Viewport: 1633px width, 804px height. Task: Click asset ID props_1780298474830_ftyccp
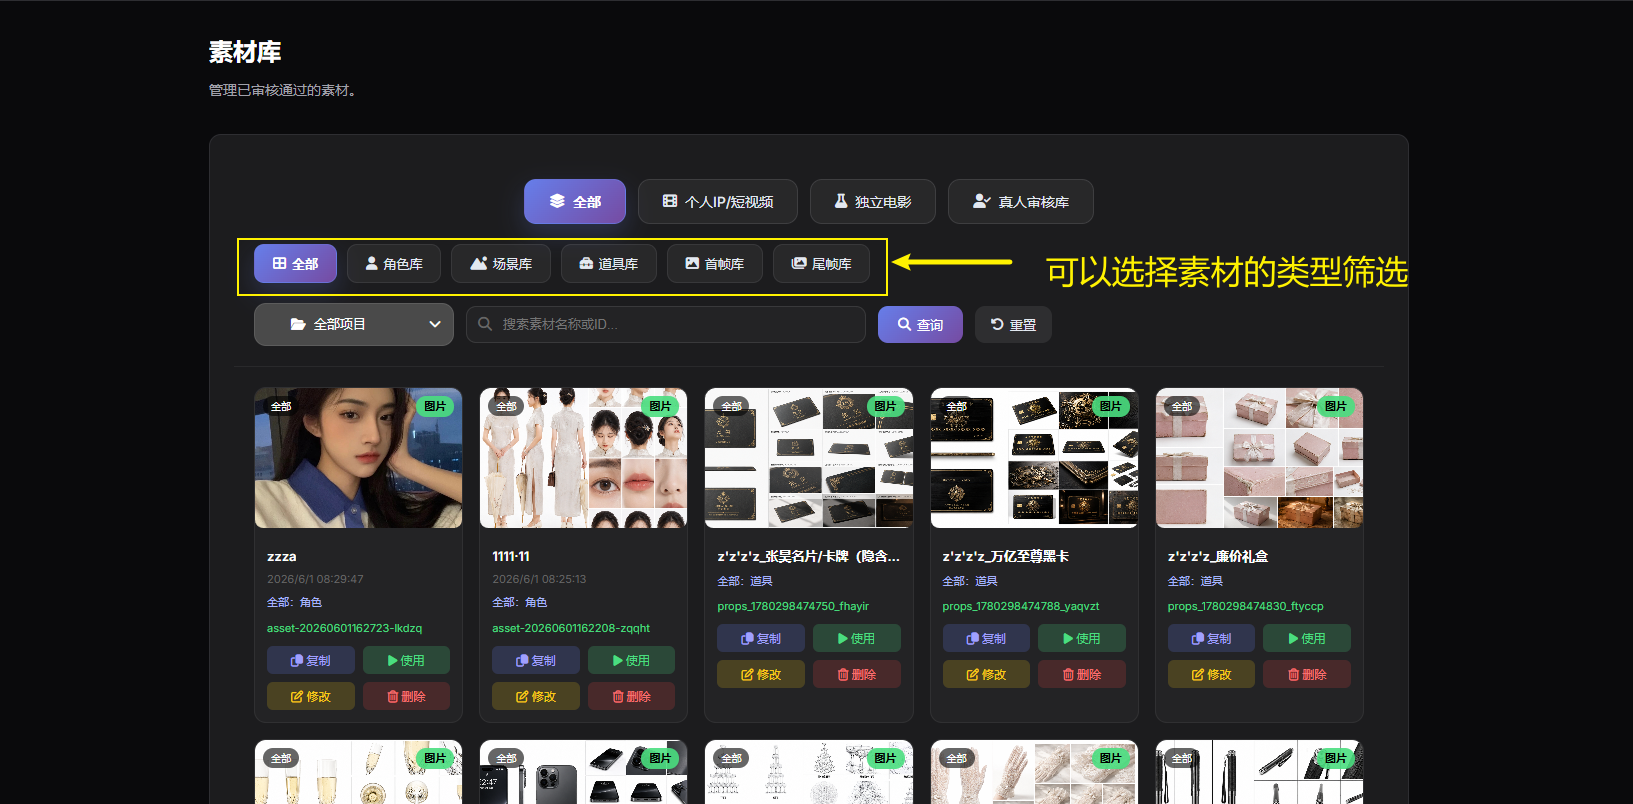1246,606
